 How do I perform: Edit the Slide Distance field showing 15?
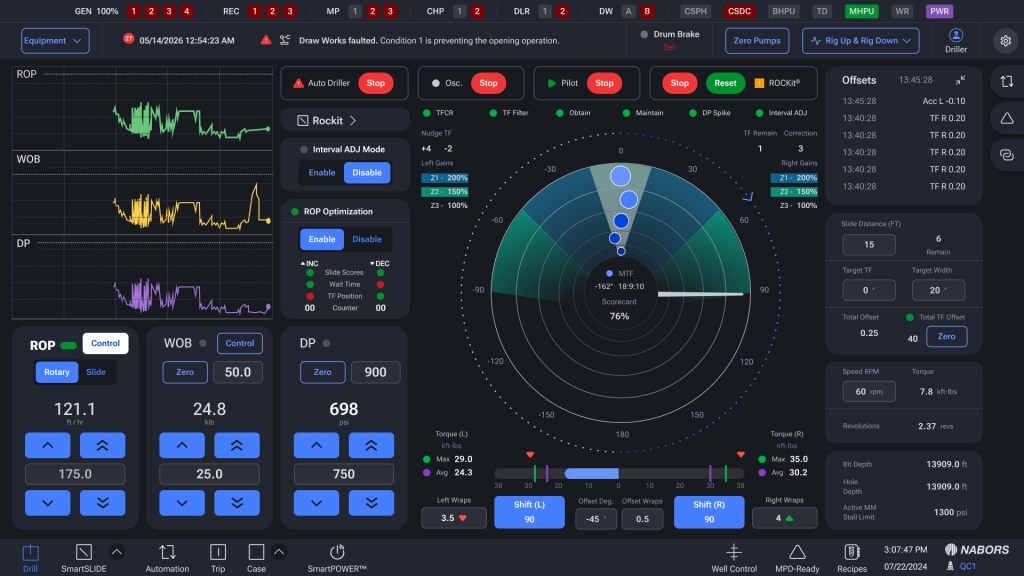(x=869, y=244)
